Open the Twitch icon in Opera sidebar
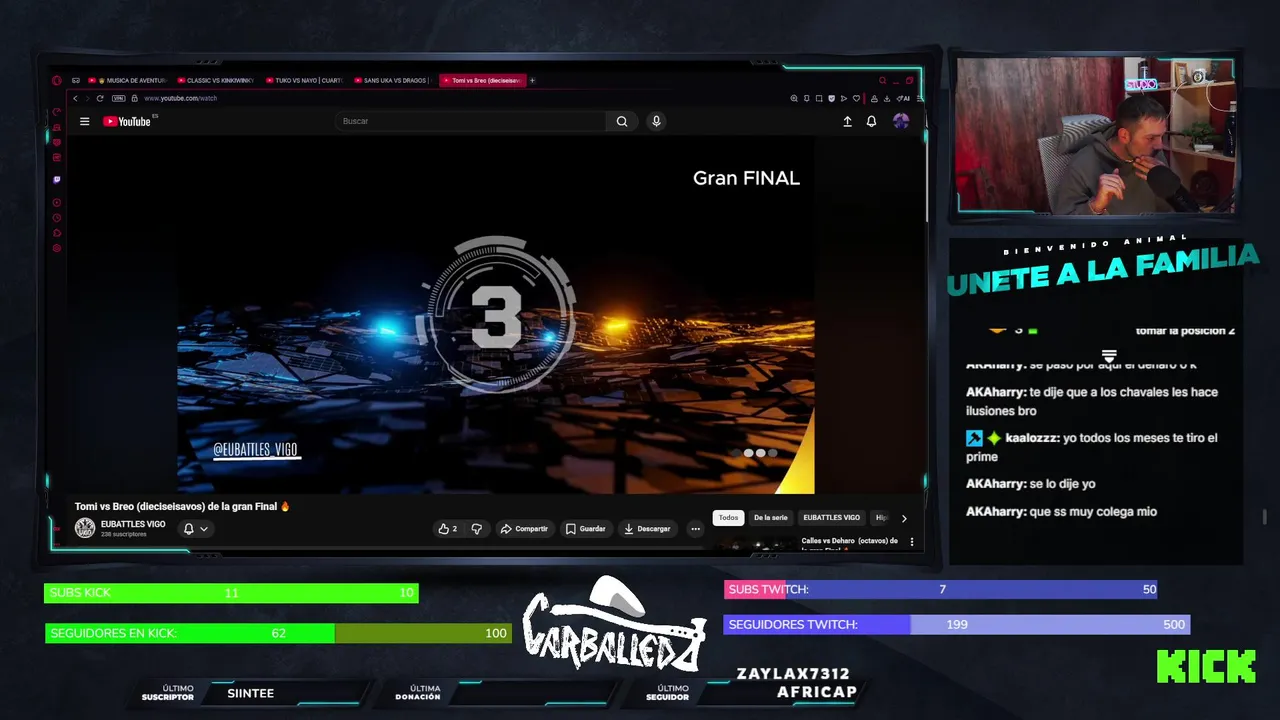Image resolution: width=1280 pixels, height=720 pixels. point(57,180)
